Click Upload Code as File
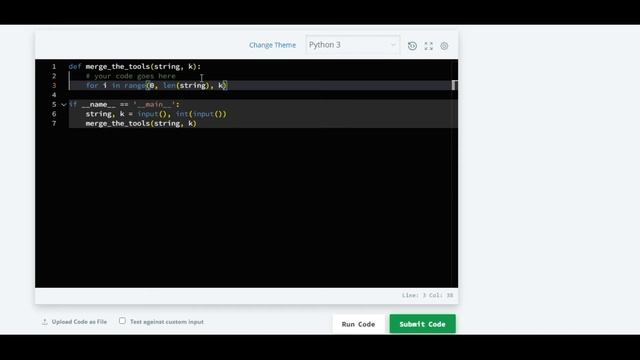The height and width of the screenshot is (360, 640). coord(79,322)
